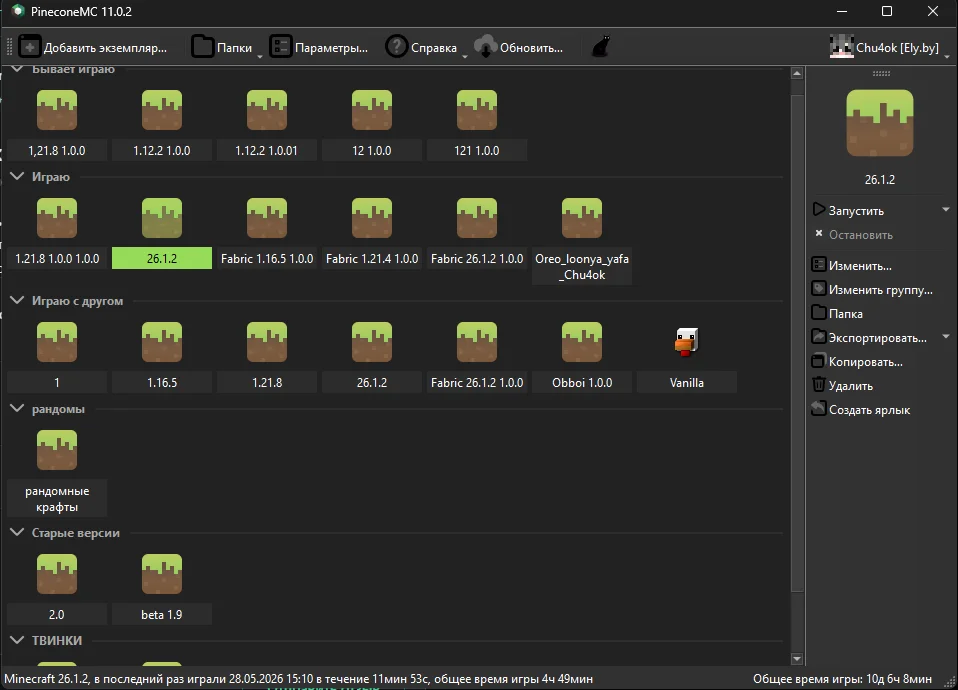Collapse the Играю с другом group
958x690 pixels.
point(17,301)
